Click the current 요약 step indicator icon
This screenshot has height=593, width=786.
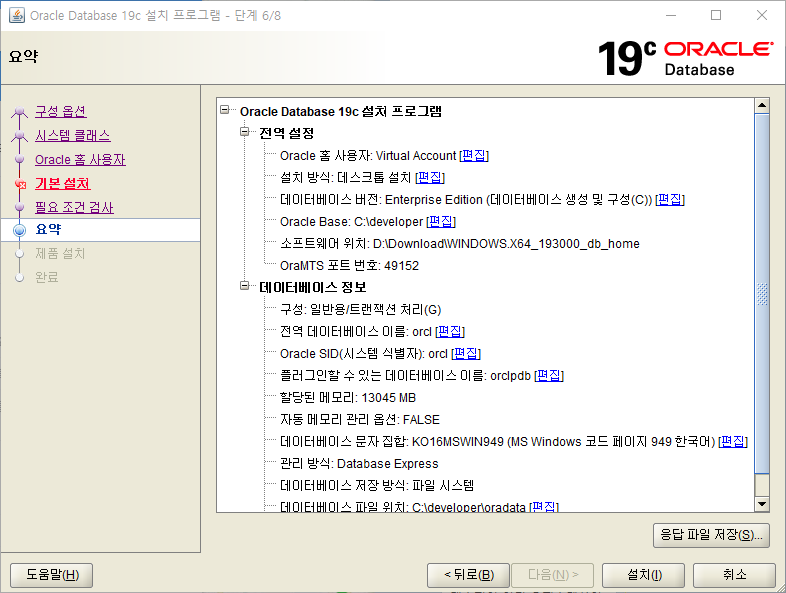click(20, 230)
